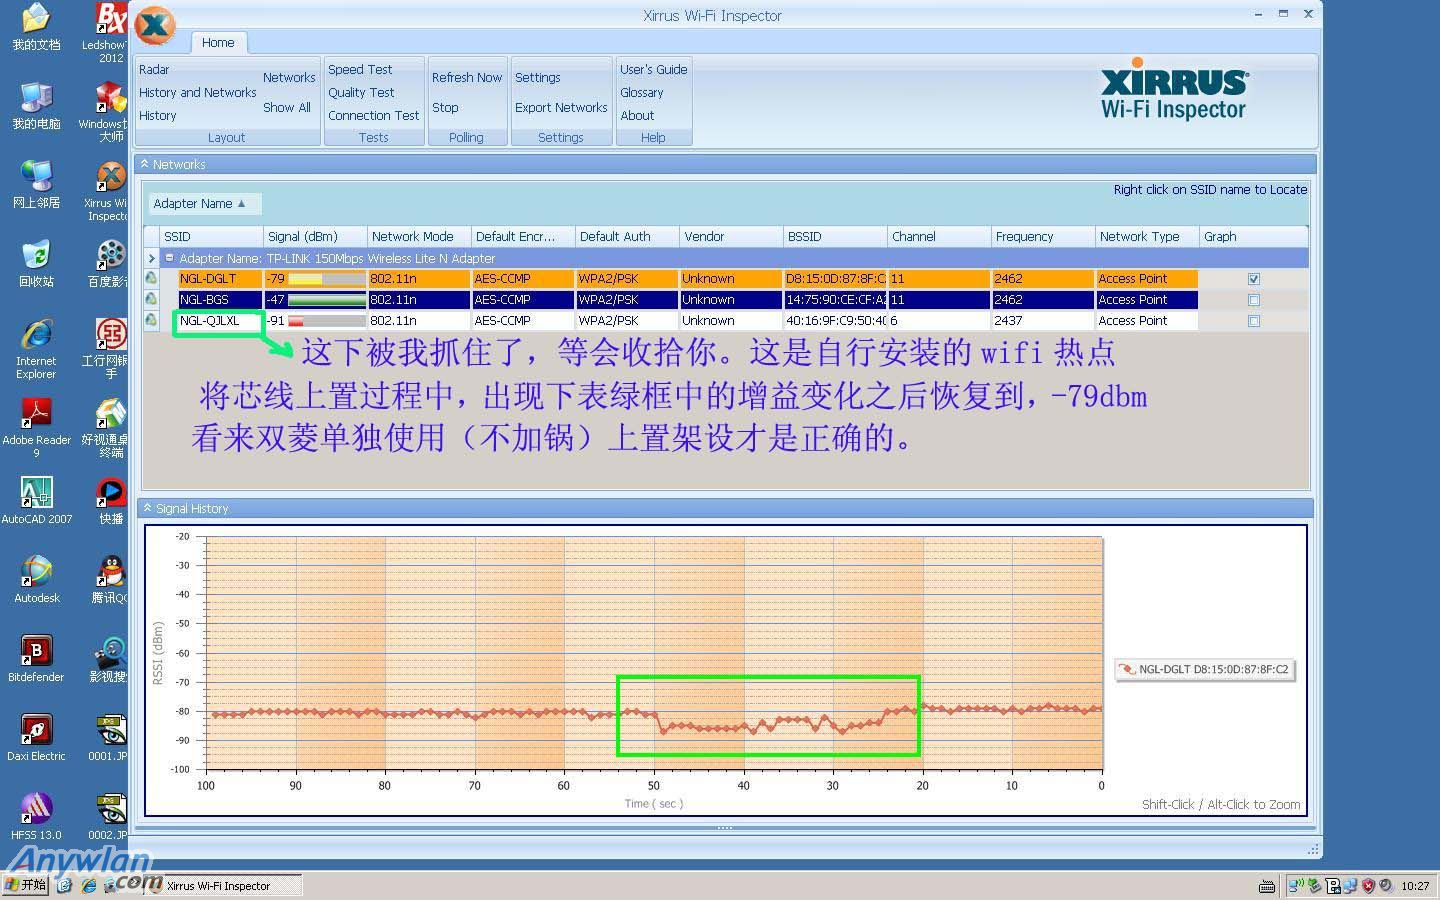This screenshot has width=1440, height=900.
Task: Click the system tray clock 10:27
Action: pos(1415,886)
